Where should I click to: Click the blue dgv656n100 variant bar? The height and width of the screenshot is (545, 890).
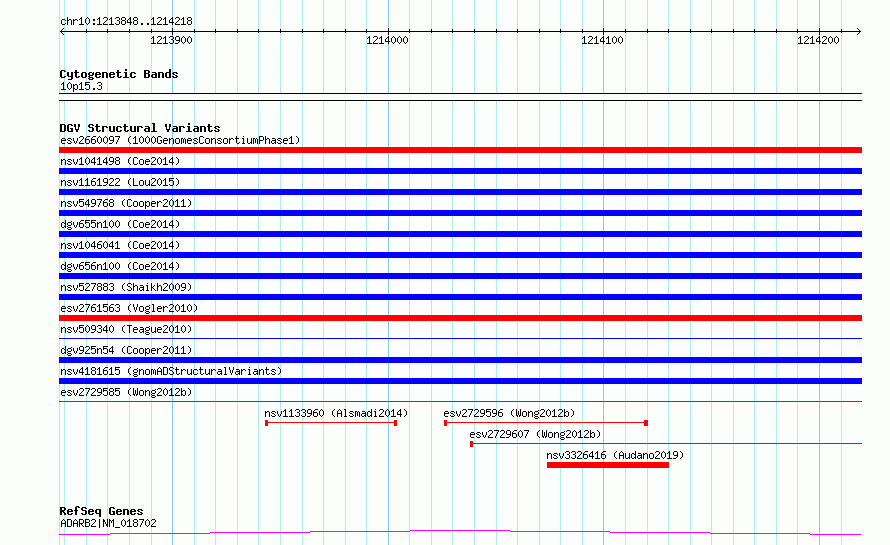pyautogui.click(x=460, y=276)
